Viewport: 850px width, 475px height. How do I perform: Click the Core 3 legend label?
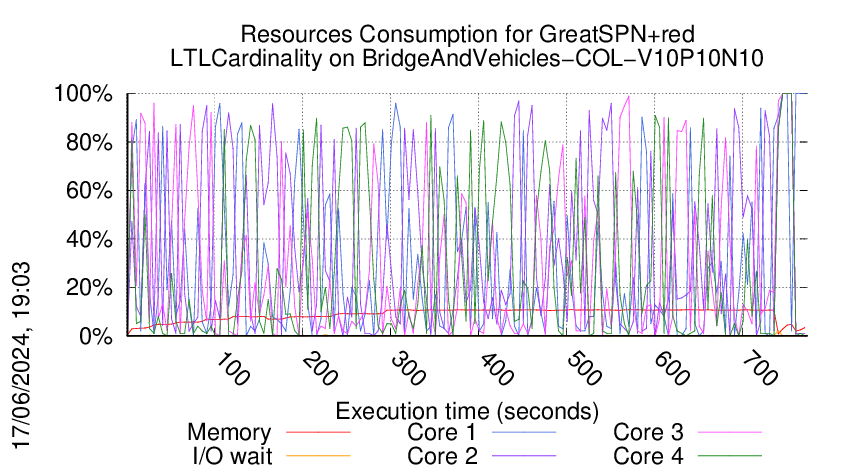[648, 432]
